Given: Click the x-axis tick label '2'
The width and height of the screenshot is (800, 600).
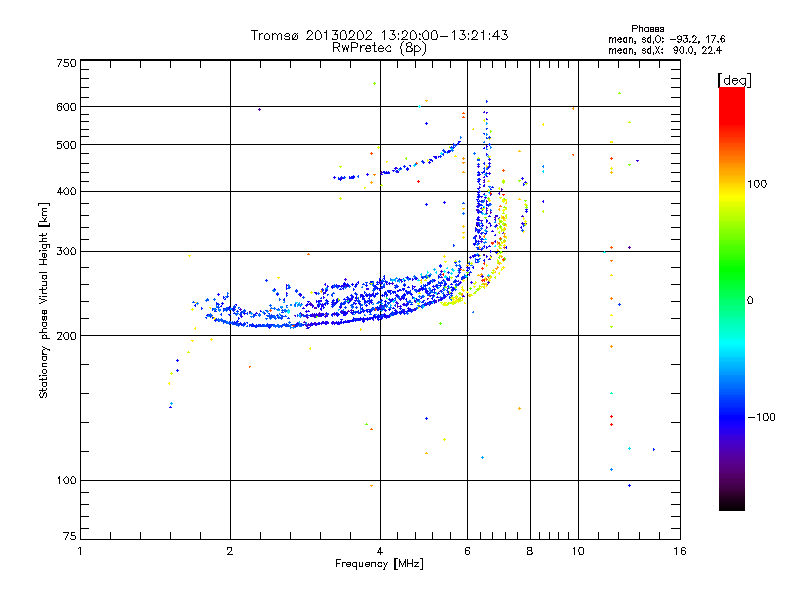Looking at the screenshot, I should point(230,551).
